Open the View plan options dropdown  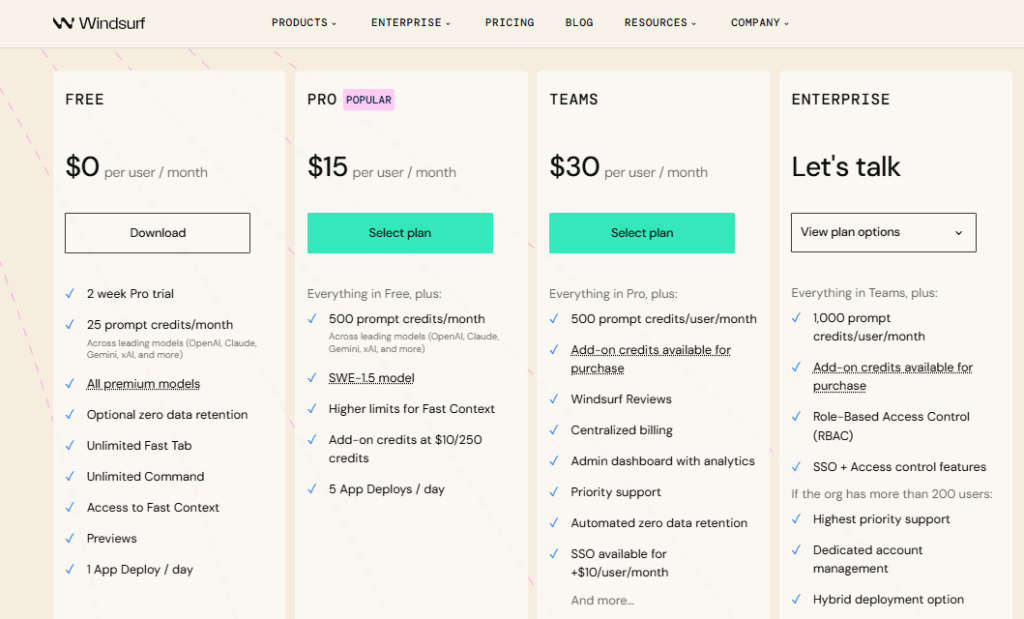[883, 232]
